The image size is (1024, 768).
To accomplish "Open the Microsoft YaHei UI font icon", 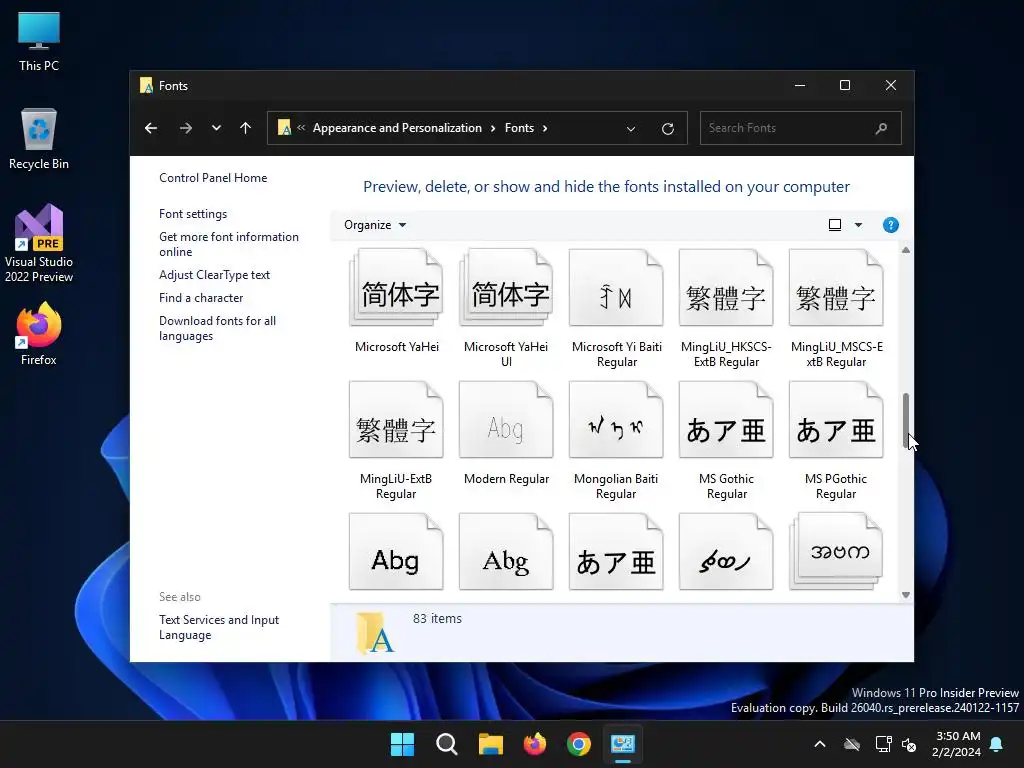I will (x=506, y=288).
